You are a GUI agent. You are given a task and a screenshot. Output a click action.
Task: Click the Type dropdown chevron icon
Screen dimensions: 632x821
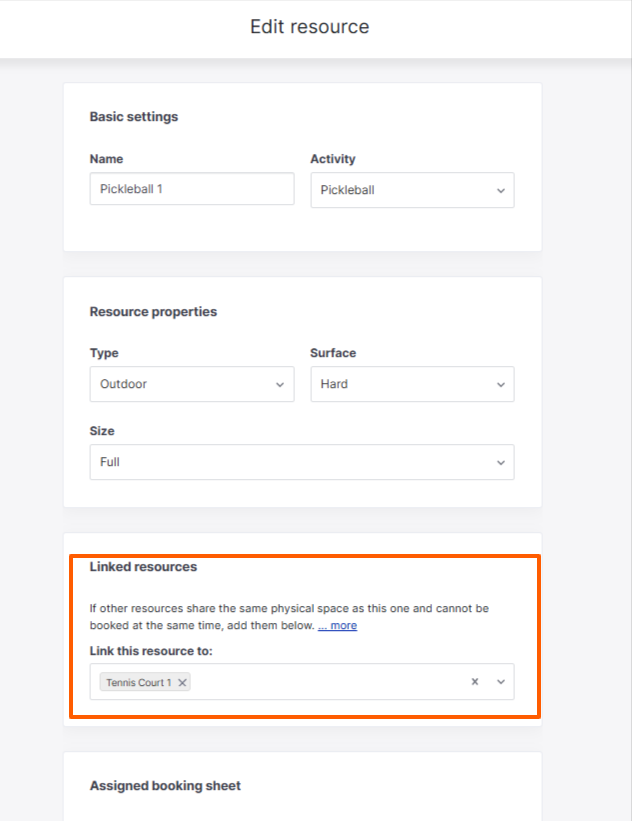point(280,385)
